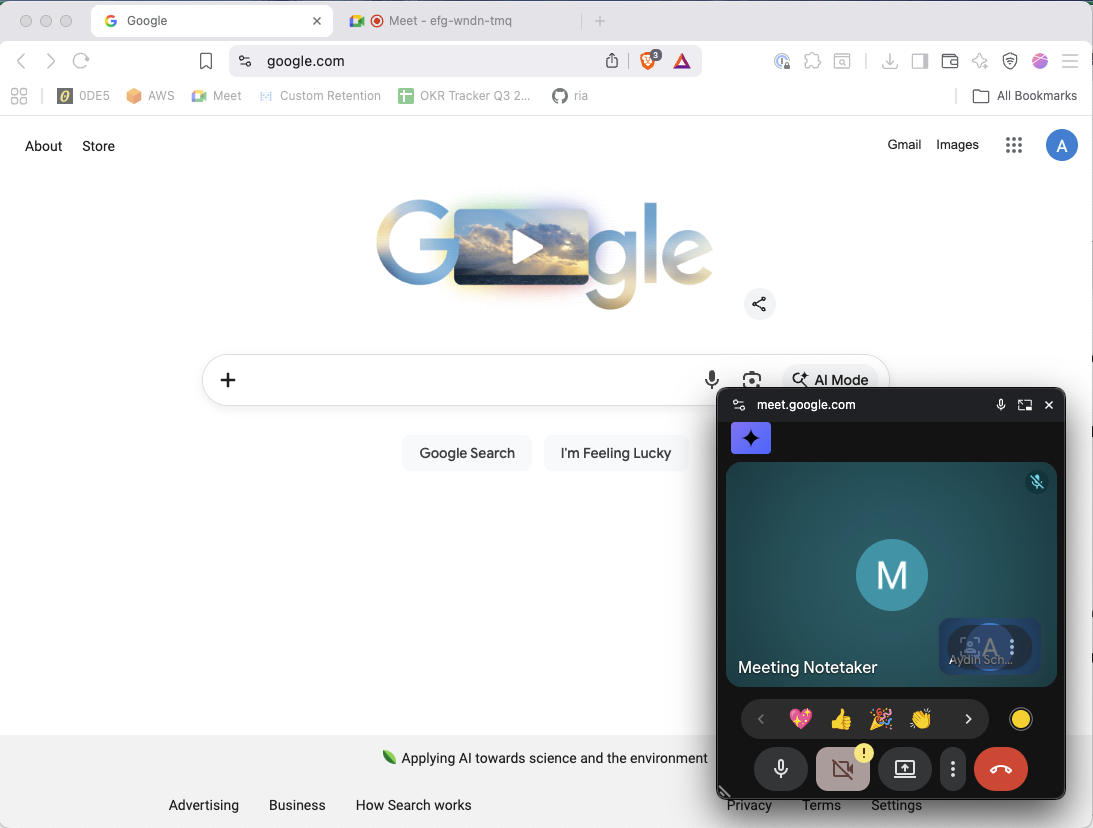
Task: Click the plus icon in search box
Action: 228,380
